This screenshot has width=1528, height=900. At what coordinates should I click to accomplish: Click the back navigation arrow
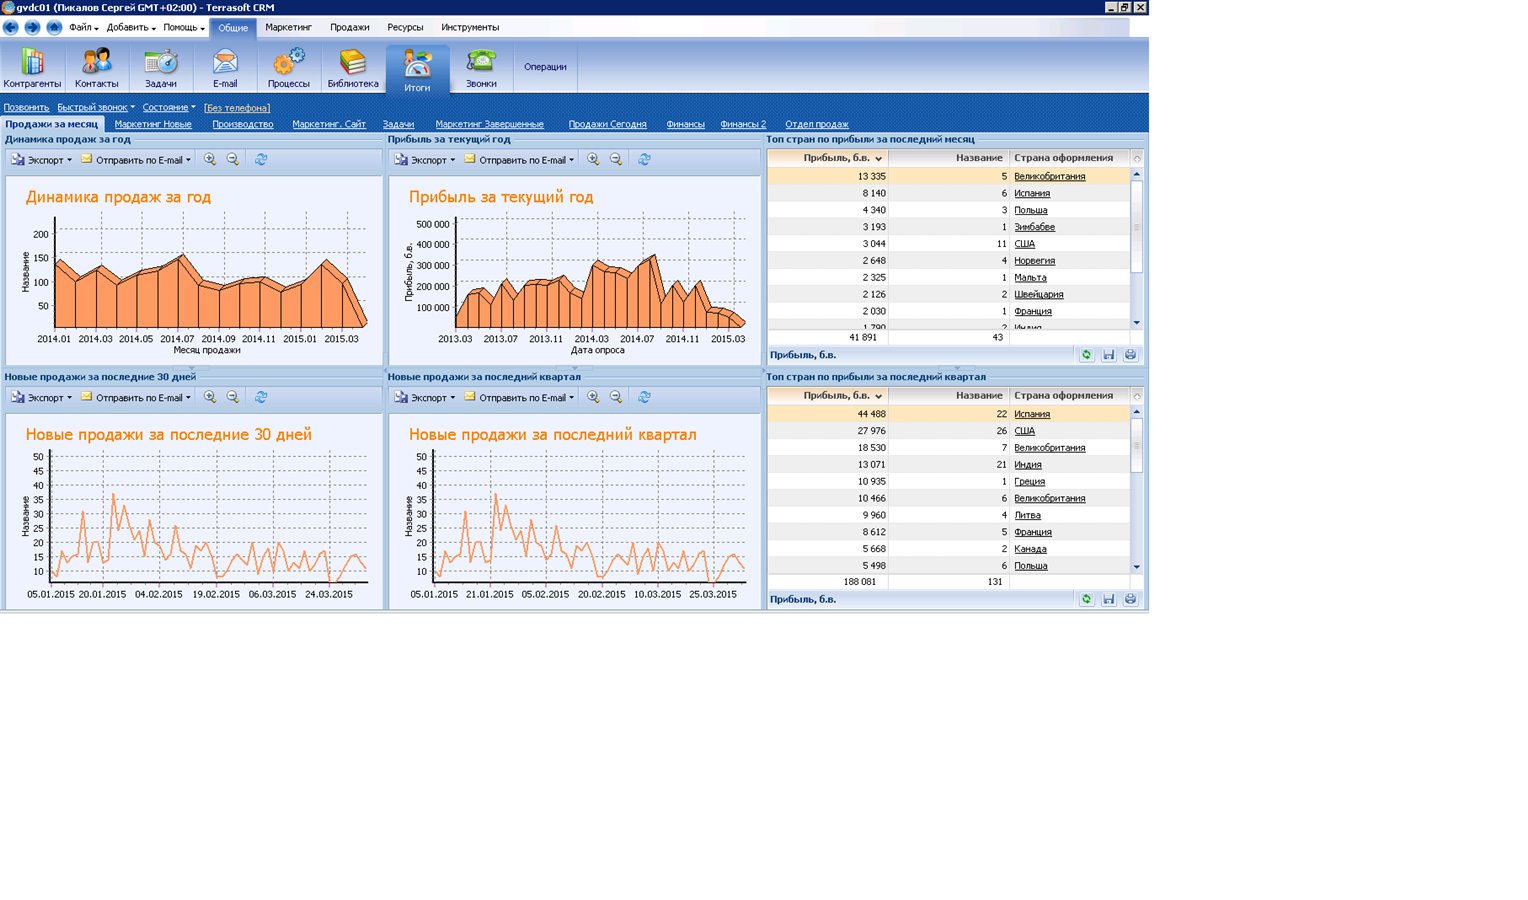[x=11, y=27]
